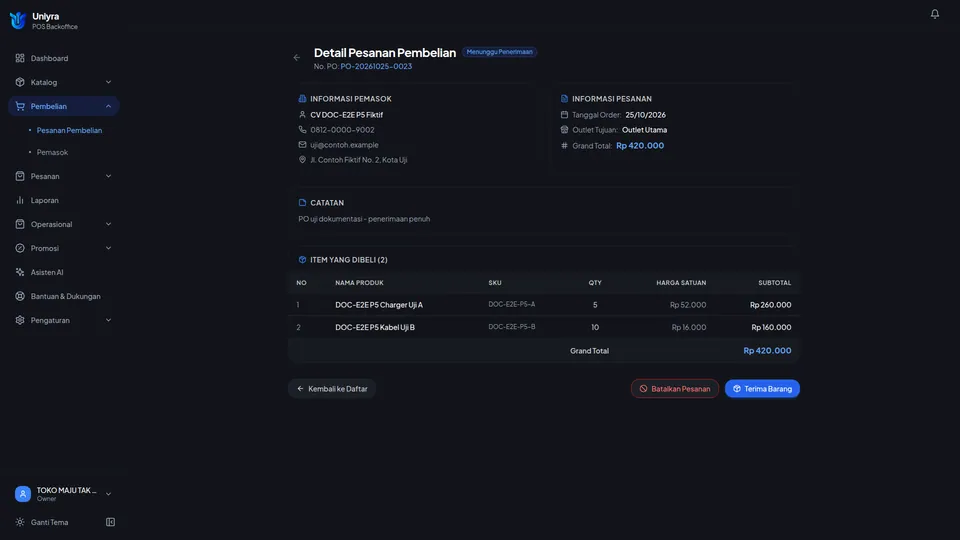The image size is (960, 540).
Task: Click Batalkan Pesanan button
Action: [675, 389]
